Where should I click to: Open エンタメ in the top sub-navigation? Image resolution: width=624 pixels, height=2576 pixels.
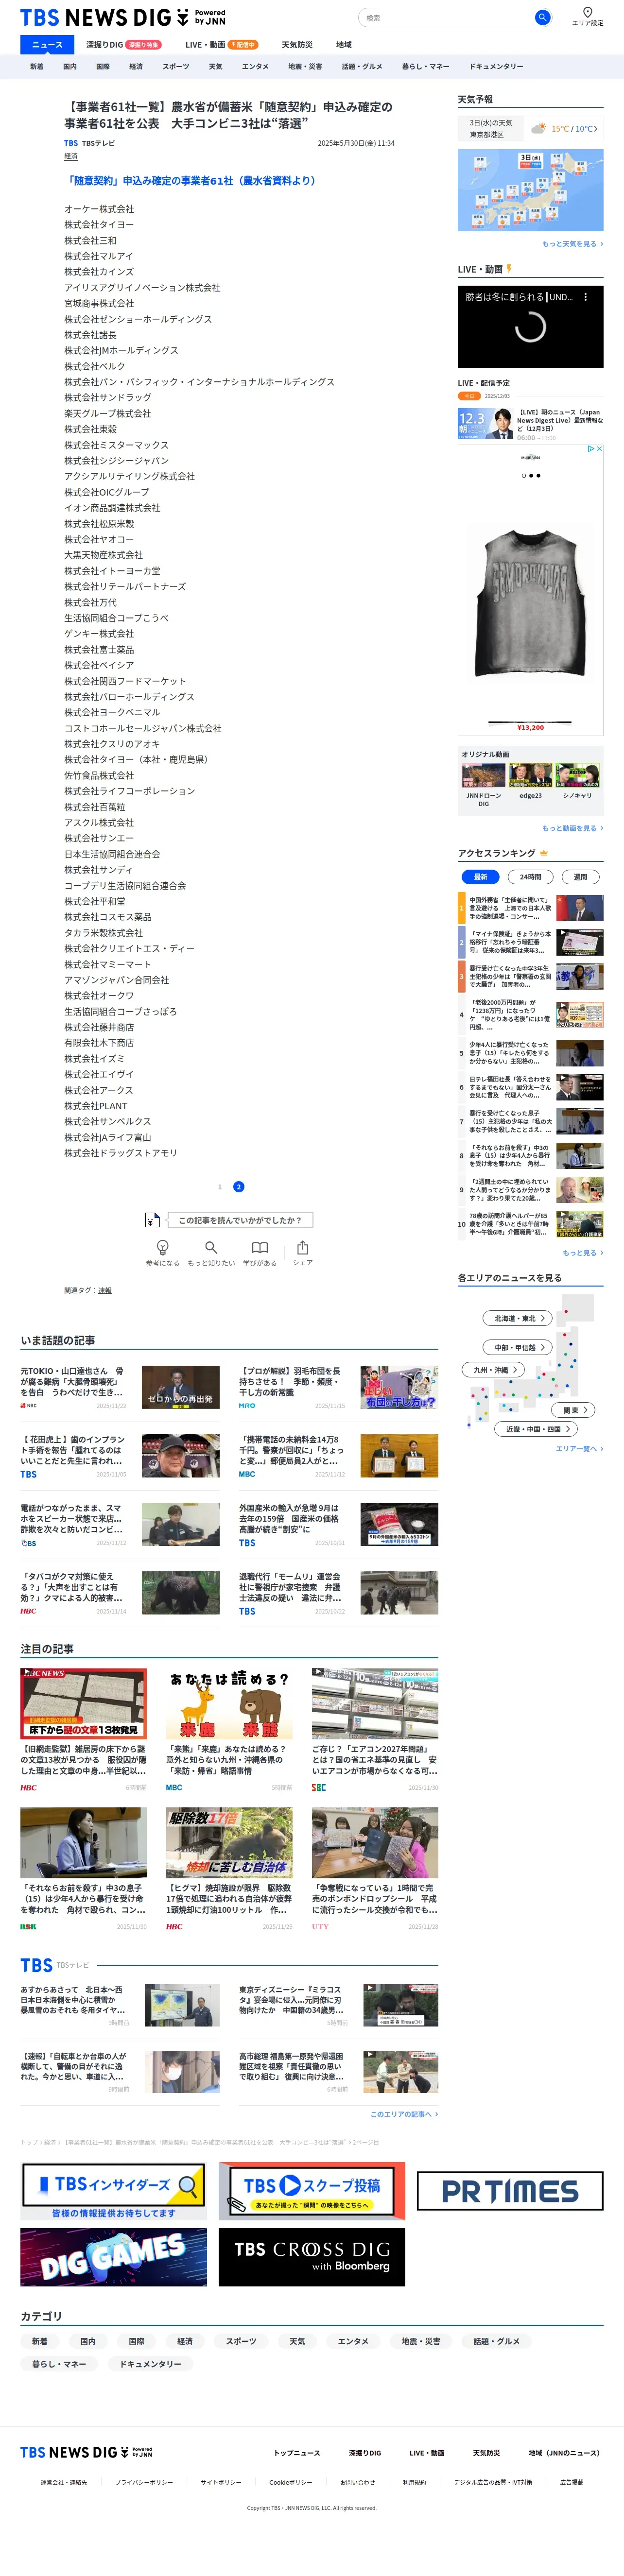click(255, 66)
